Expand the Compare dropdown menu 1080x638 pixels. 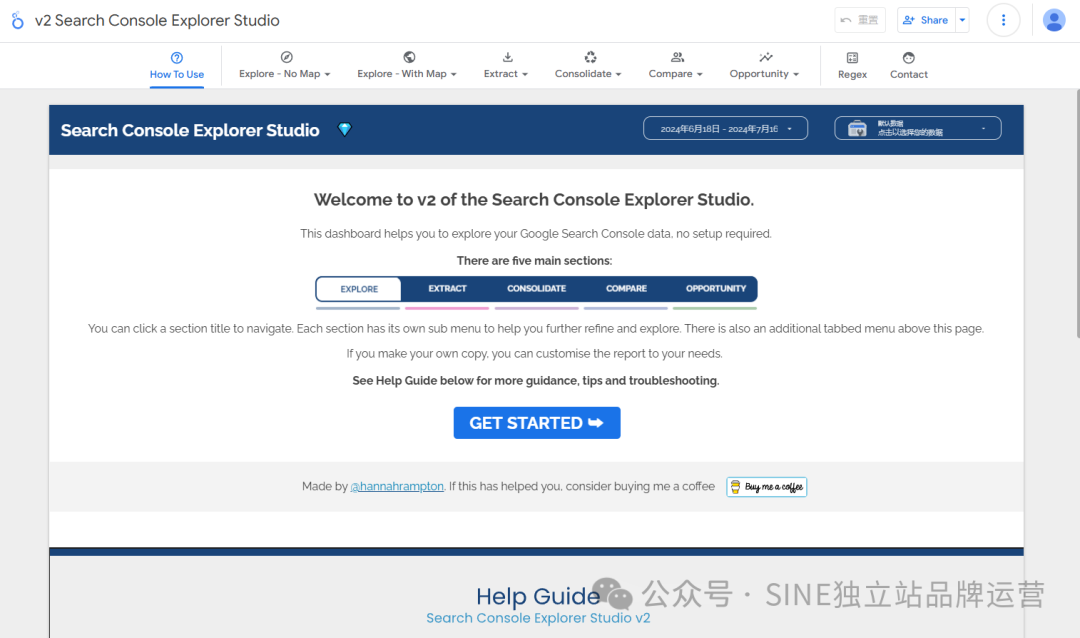point(675,74)
